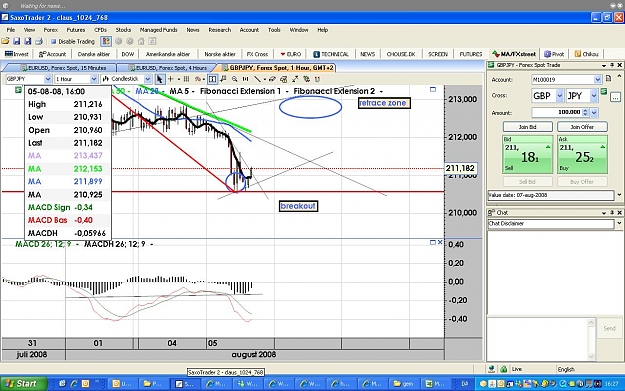Viewport: 625px width, 391px height.
Task: Click the percent icon in chart toolbar
Action: (198, 79)
